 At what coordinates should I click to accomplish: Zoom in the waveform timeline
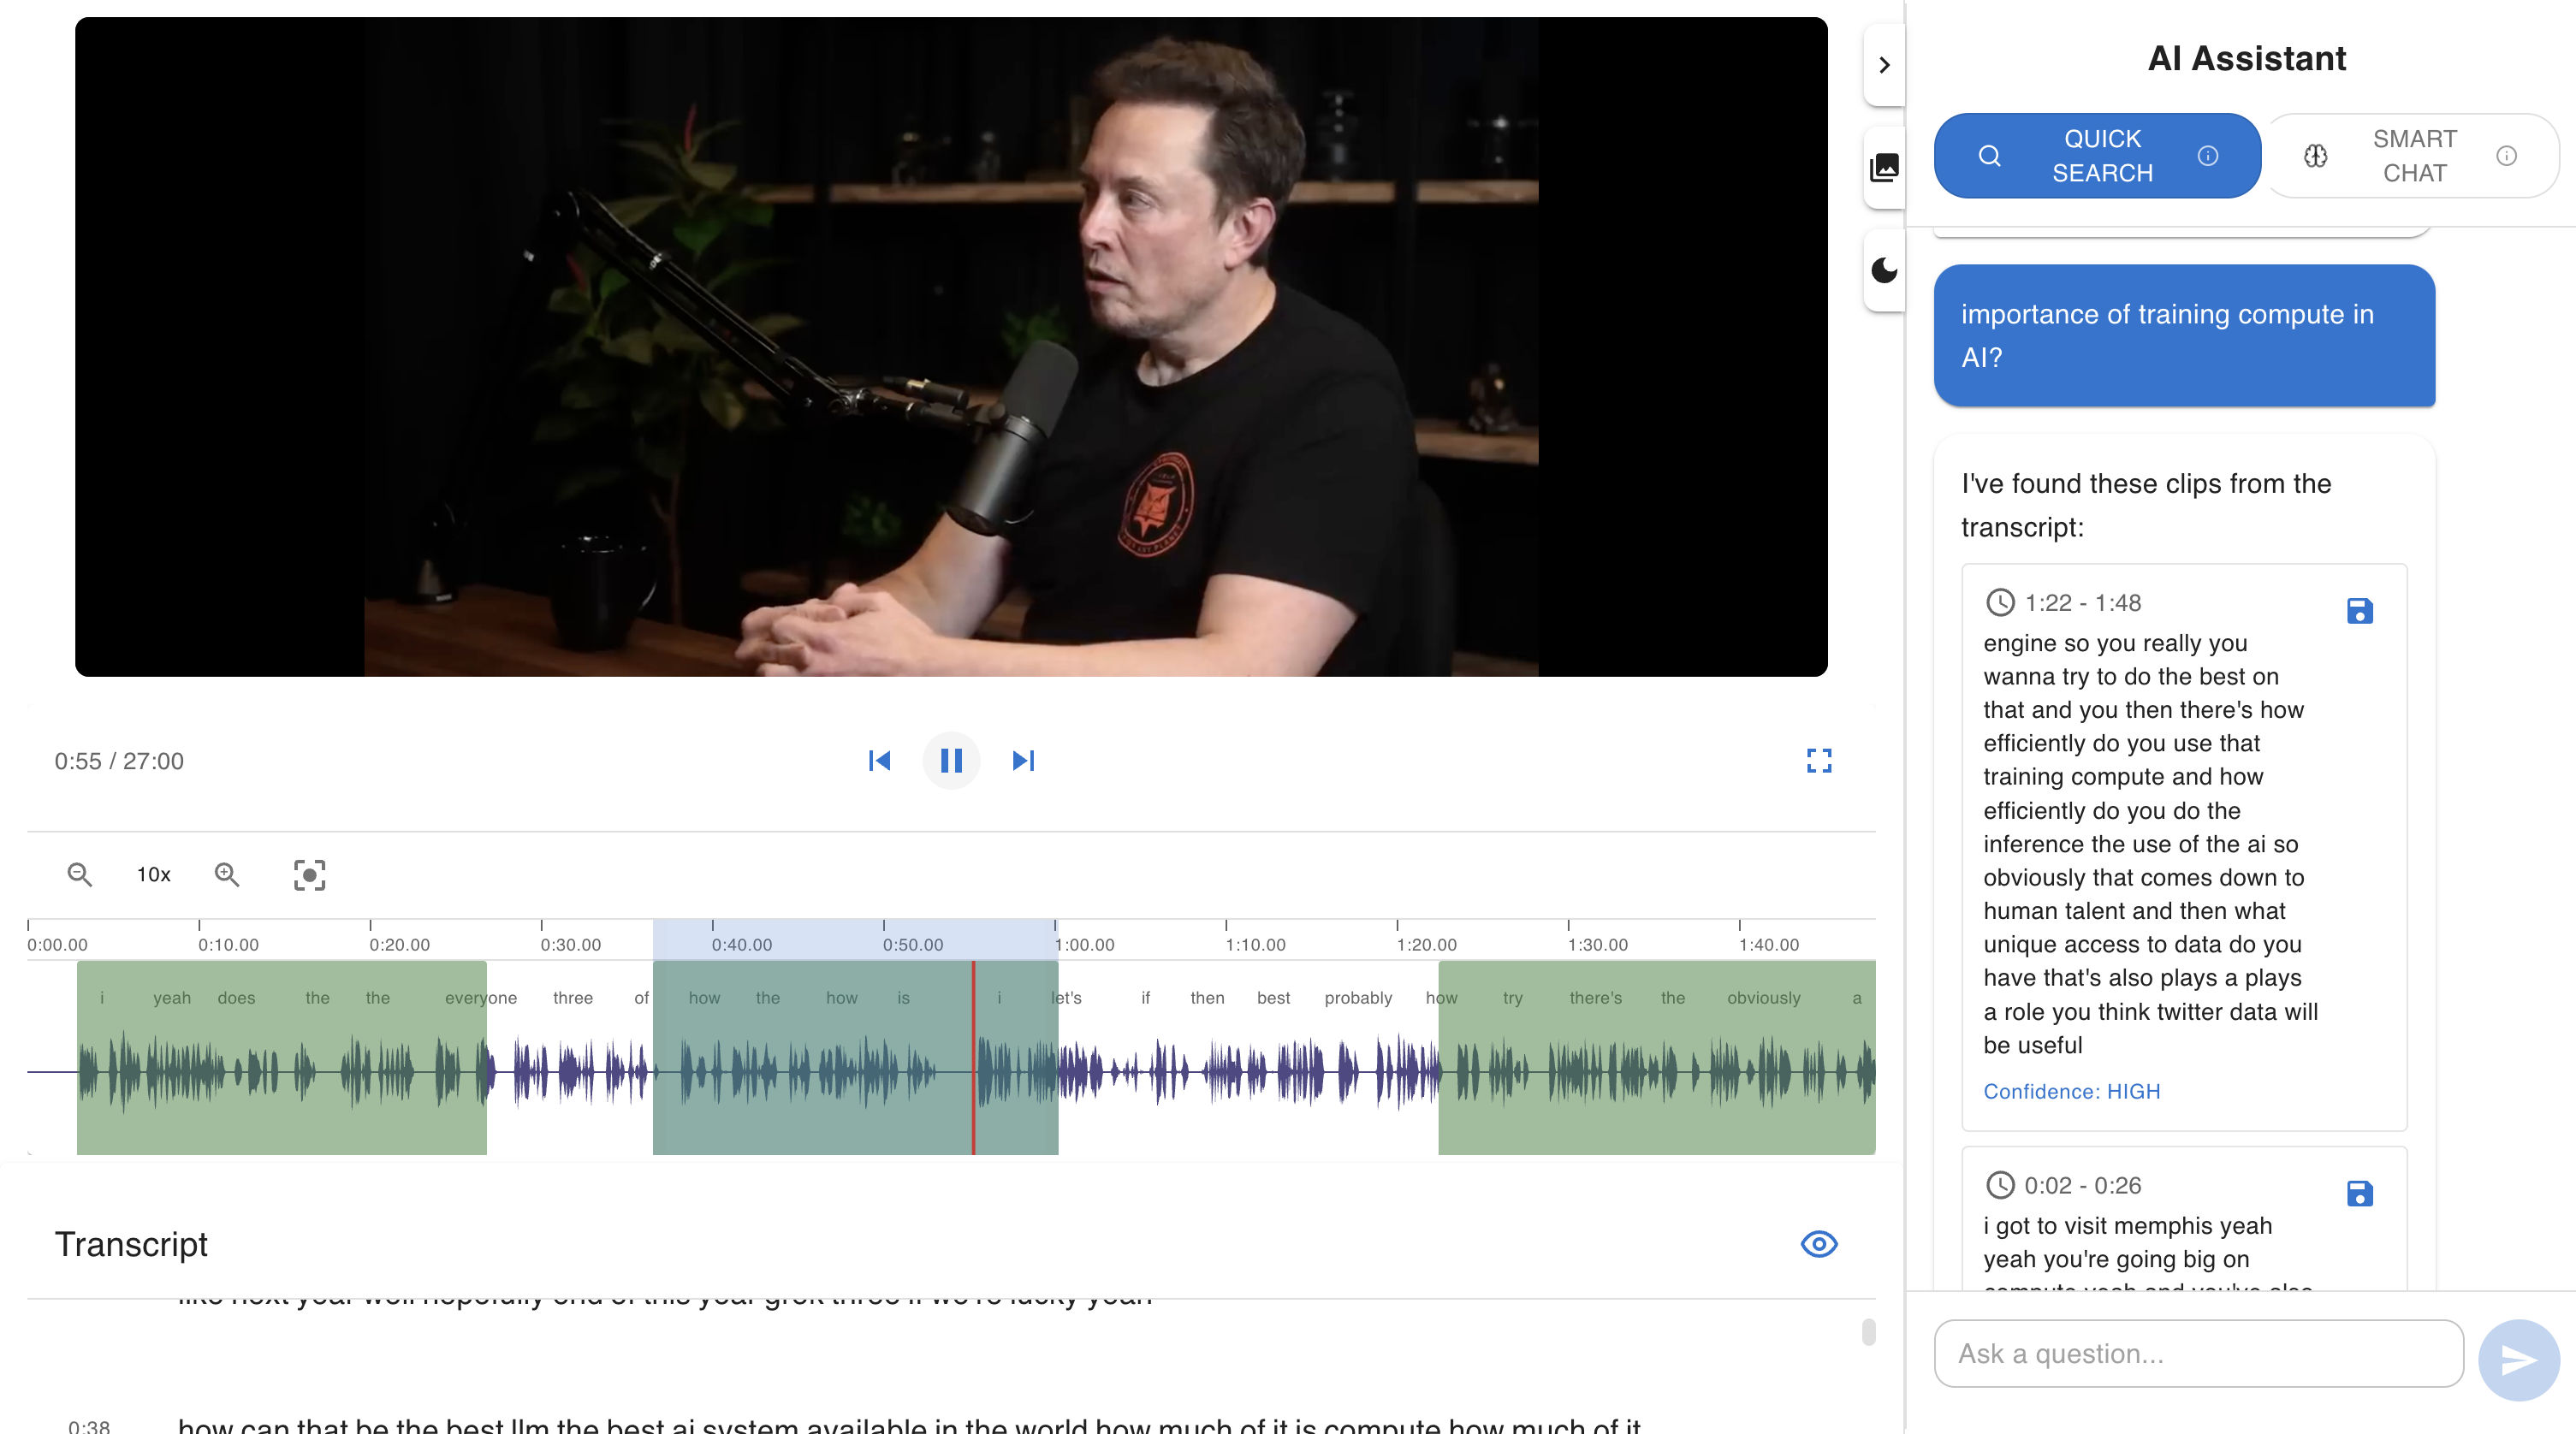coord(227,875)
